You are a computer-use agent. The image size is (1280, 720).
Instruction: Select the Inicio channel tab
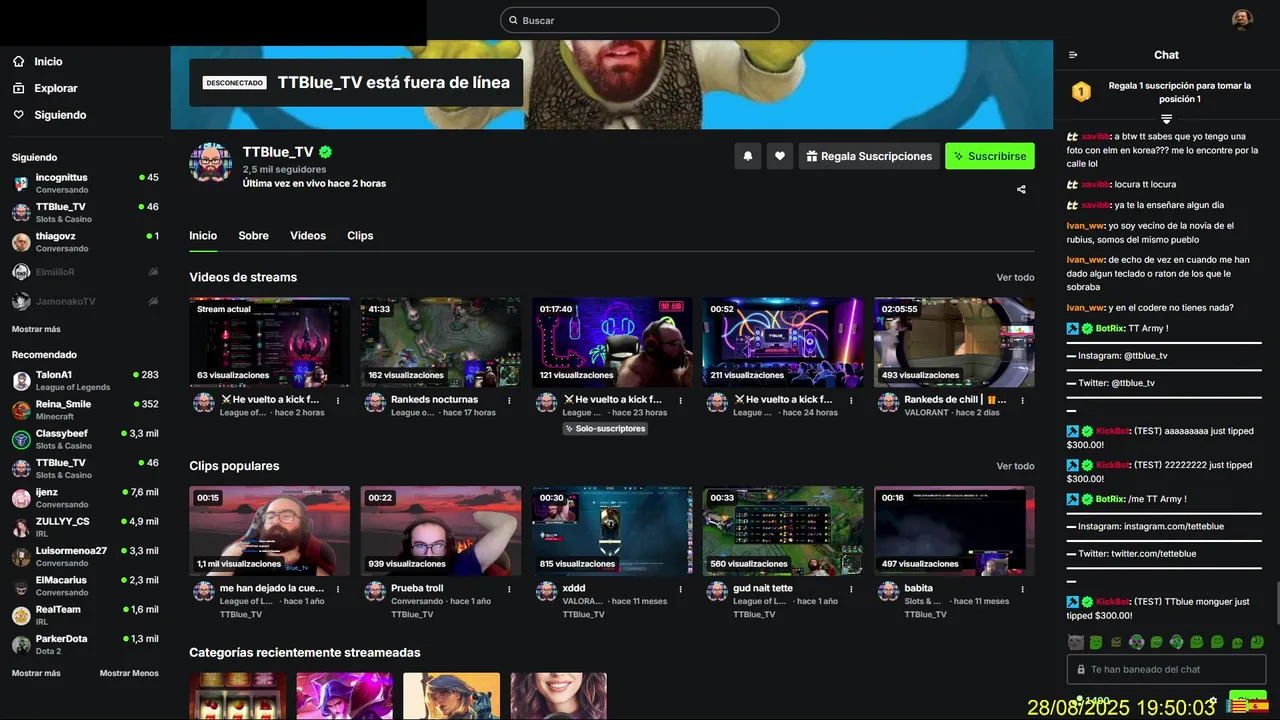click(x=203, y=236)
